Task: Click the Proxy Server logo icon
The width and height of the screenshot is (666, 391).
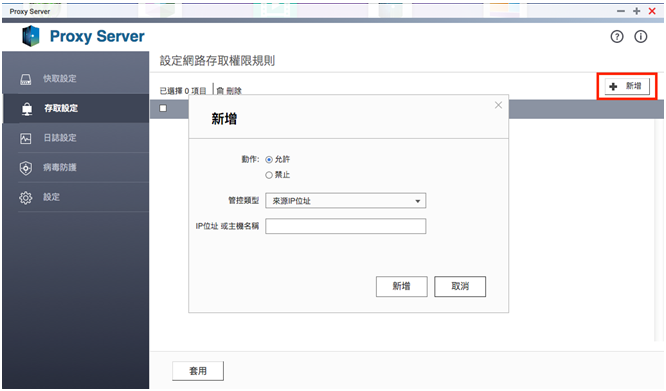Action: click(31, 36)
